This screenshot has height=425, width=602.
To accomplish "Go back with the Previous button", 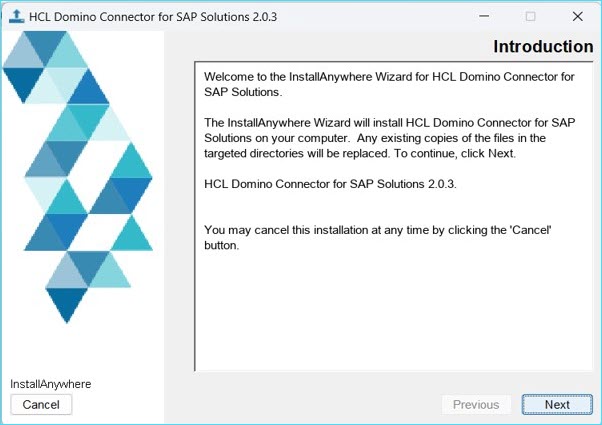I will point(476,404).
